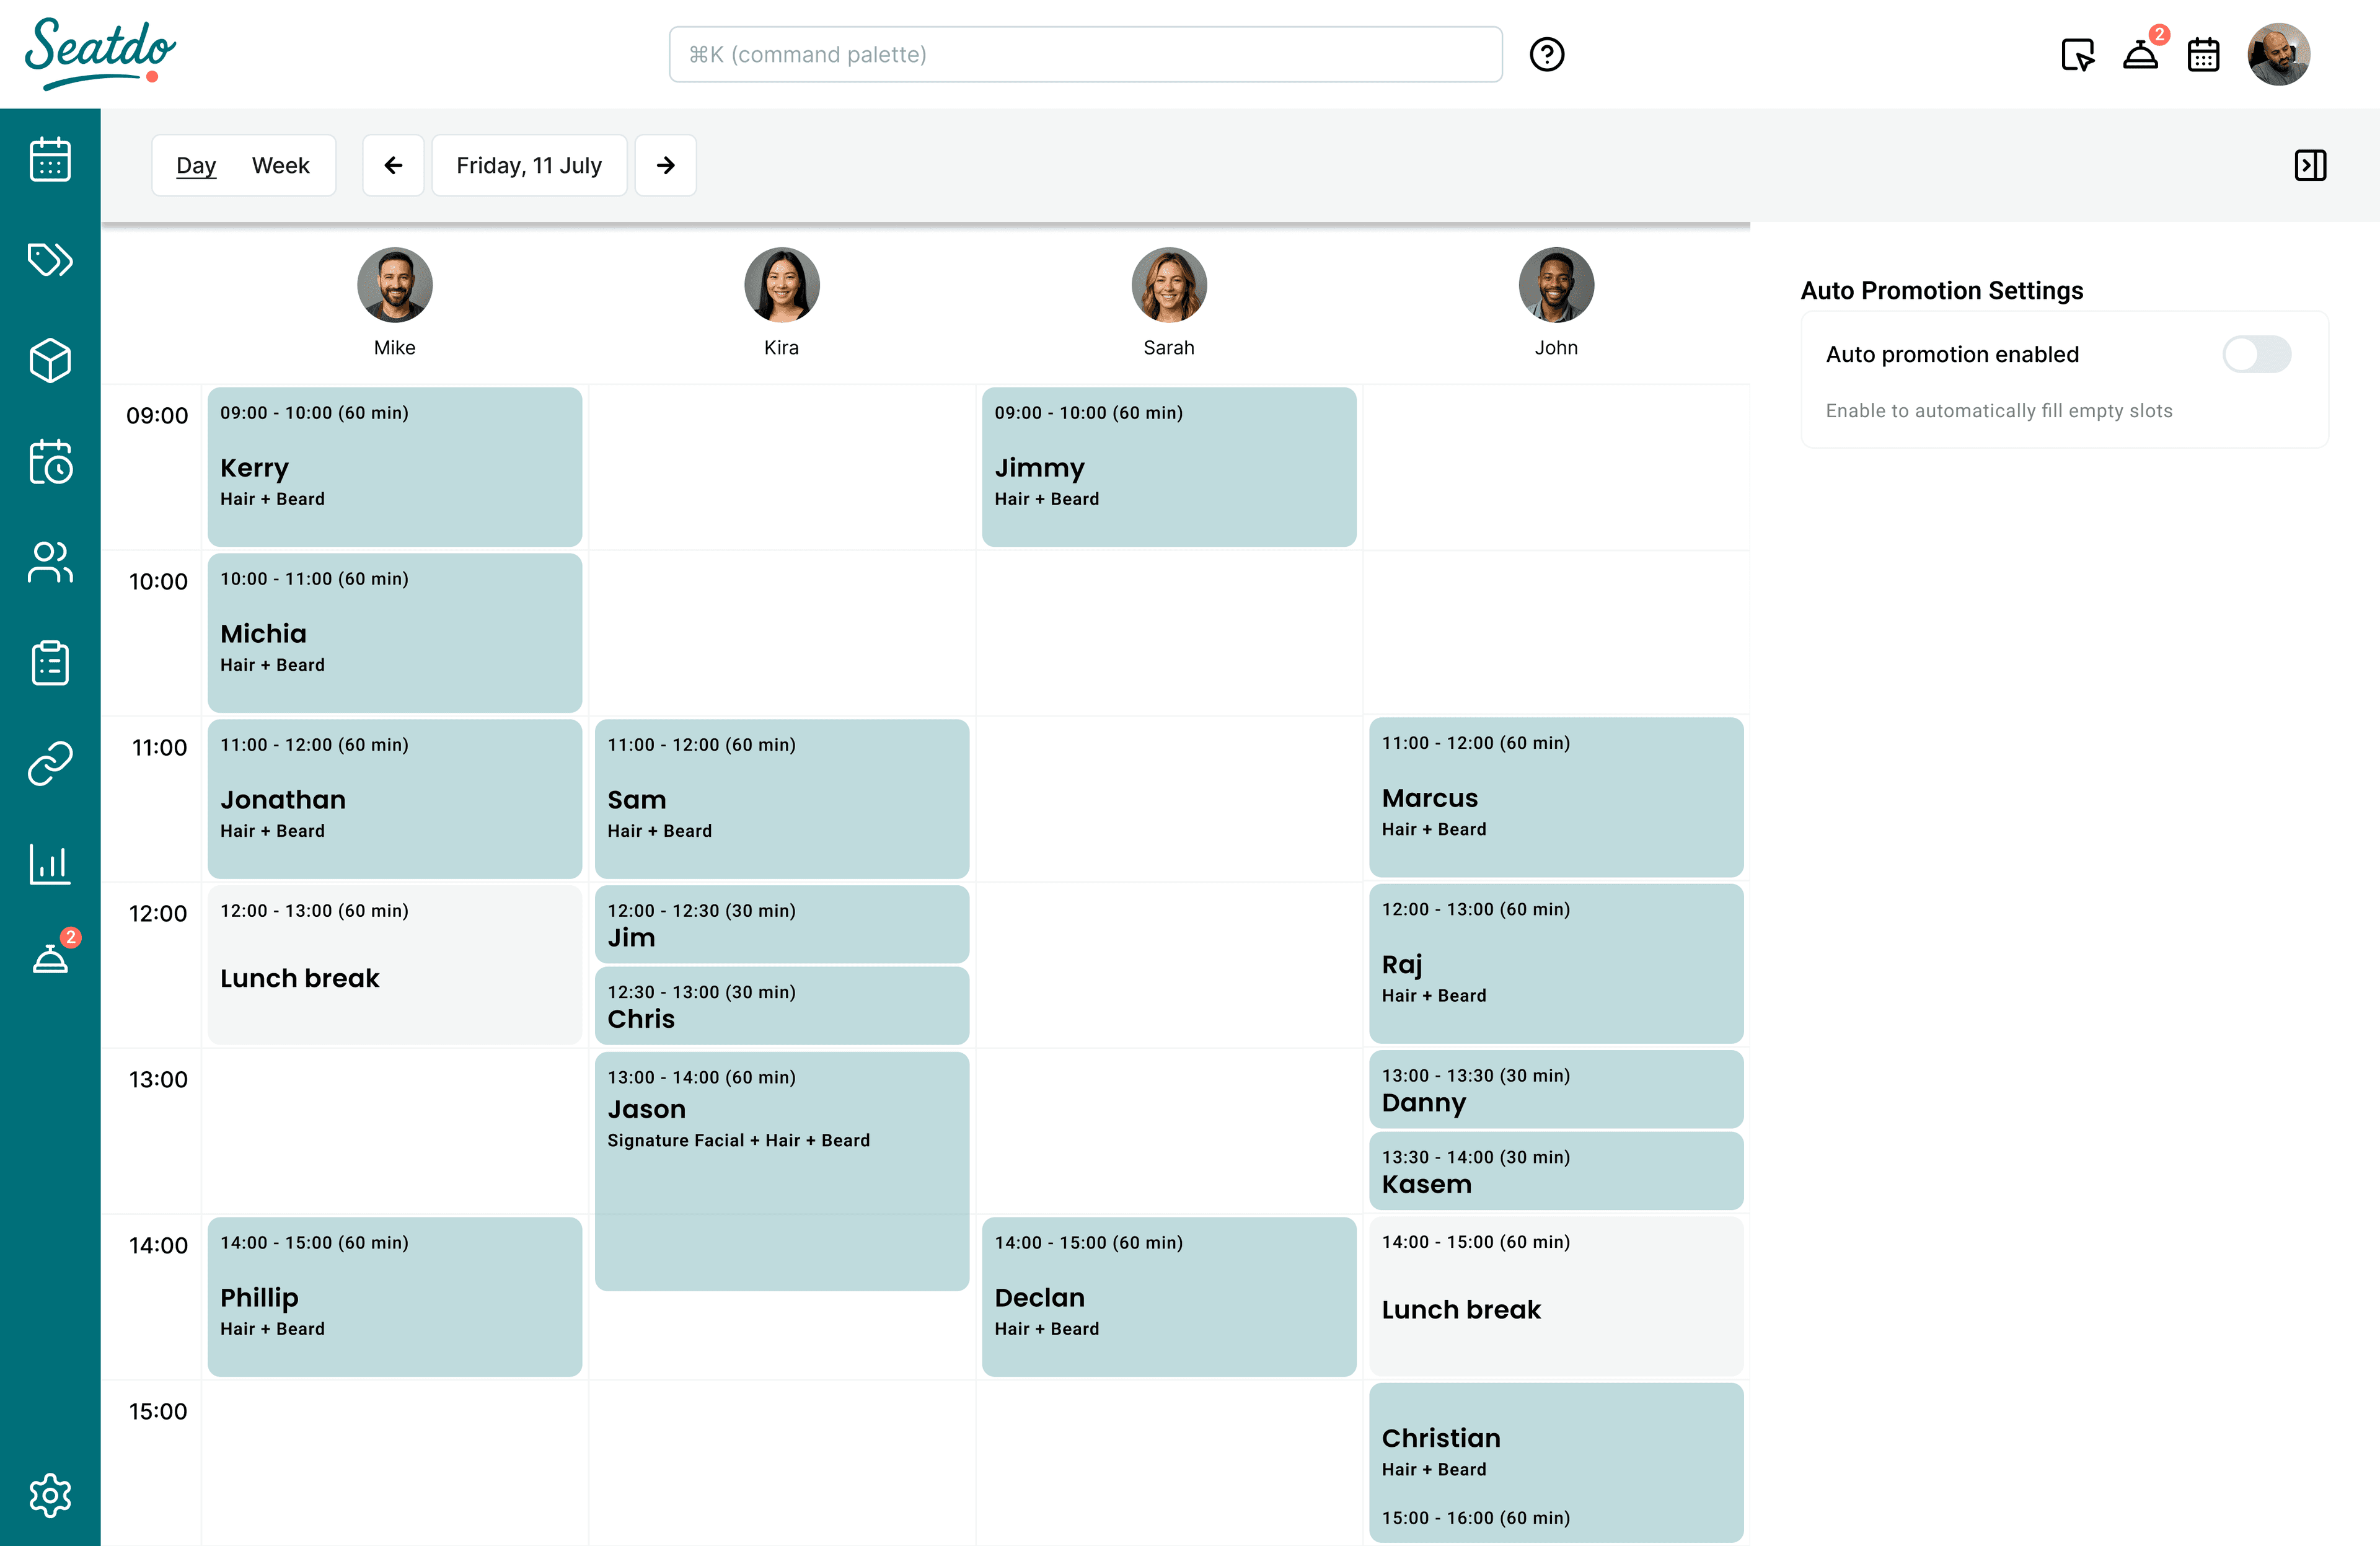
Task: Click the help question mark icon
Action: [1546, 54]
